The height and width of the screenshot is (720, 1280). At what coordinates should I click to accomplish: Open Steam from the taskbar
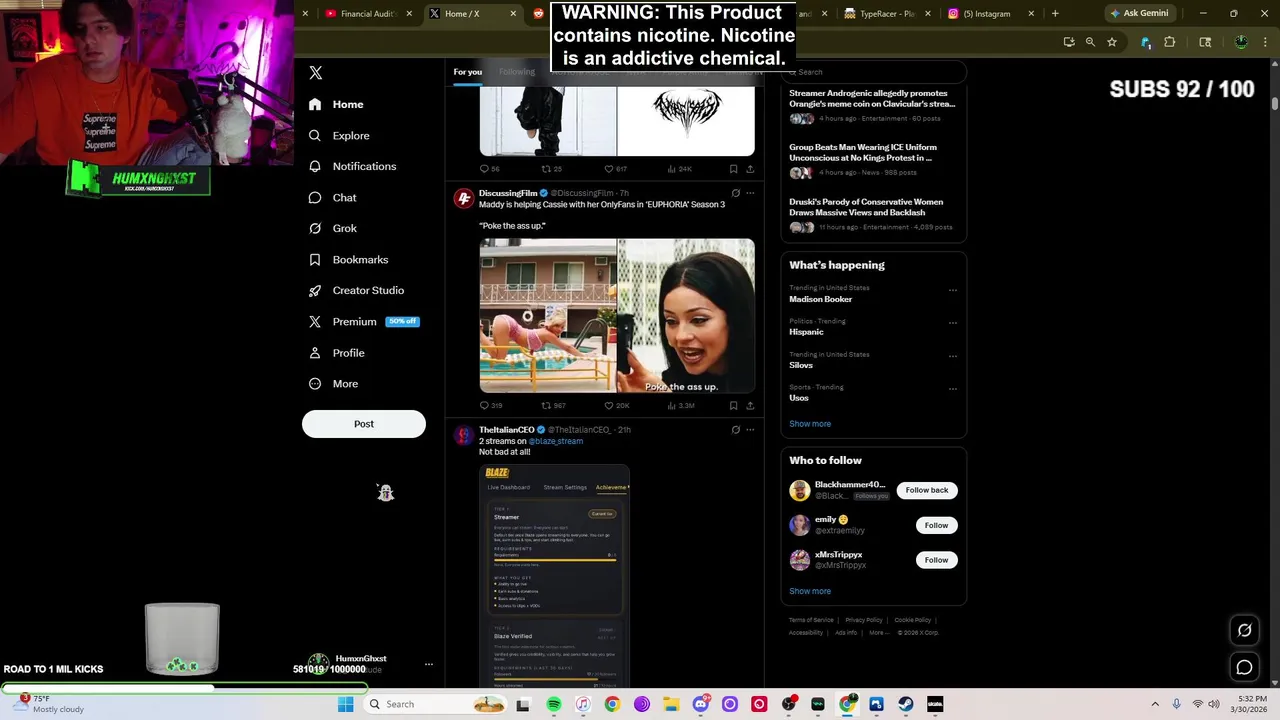906,704
